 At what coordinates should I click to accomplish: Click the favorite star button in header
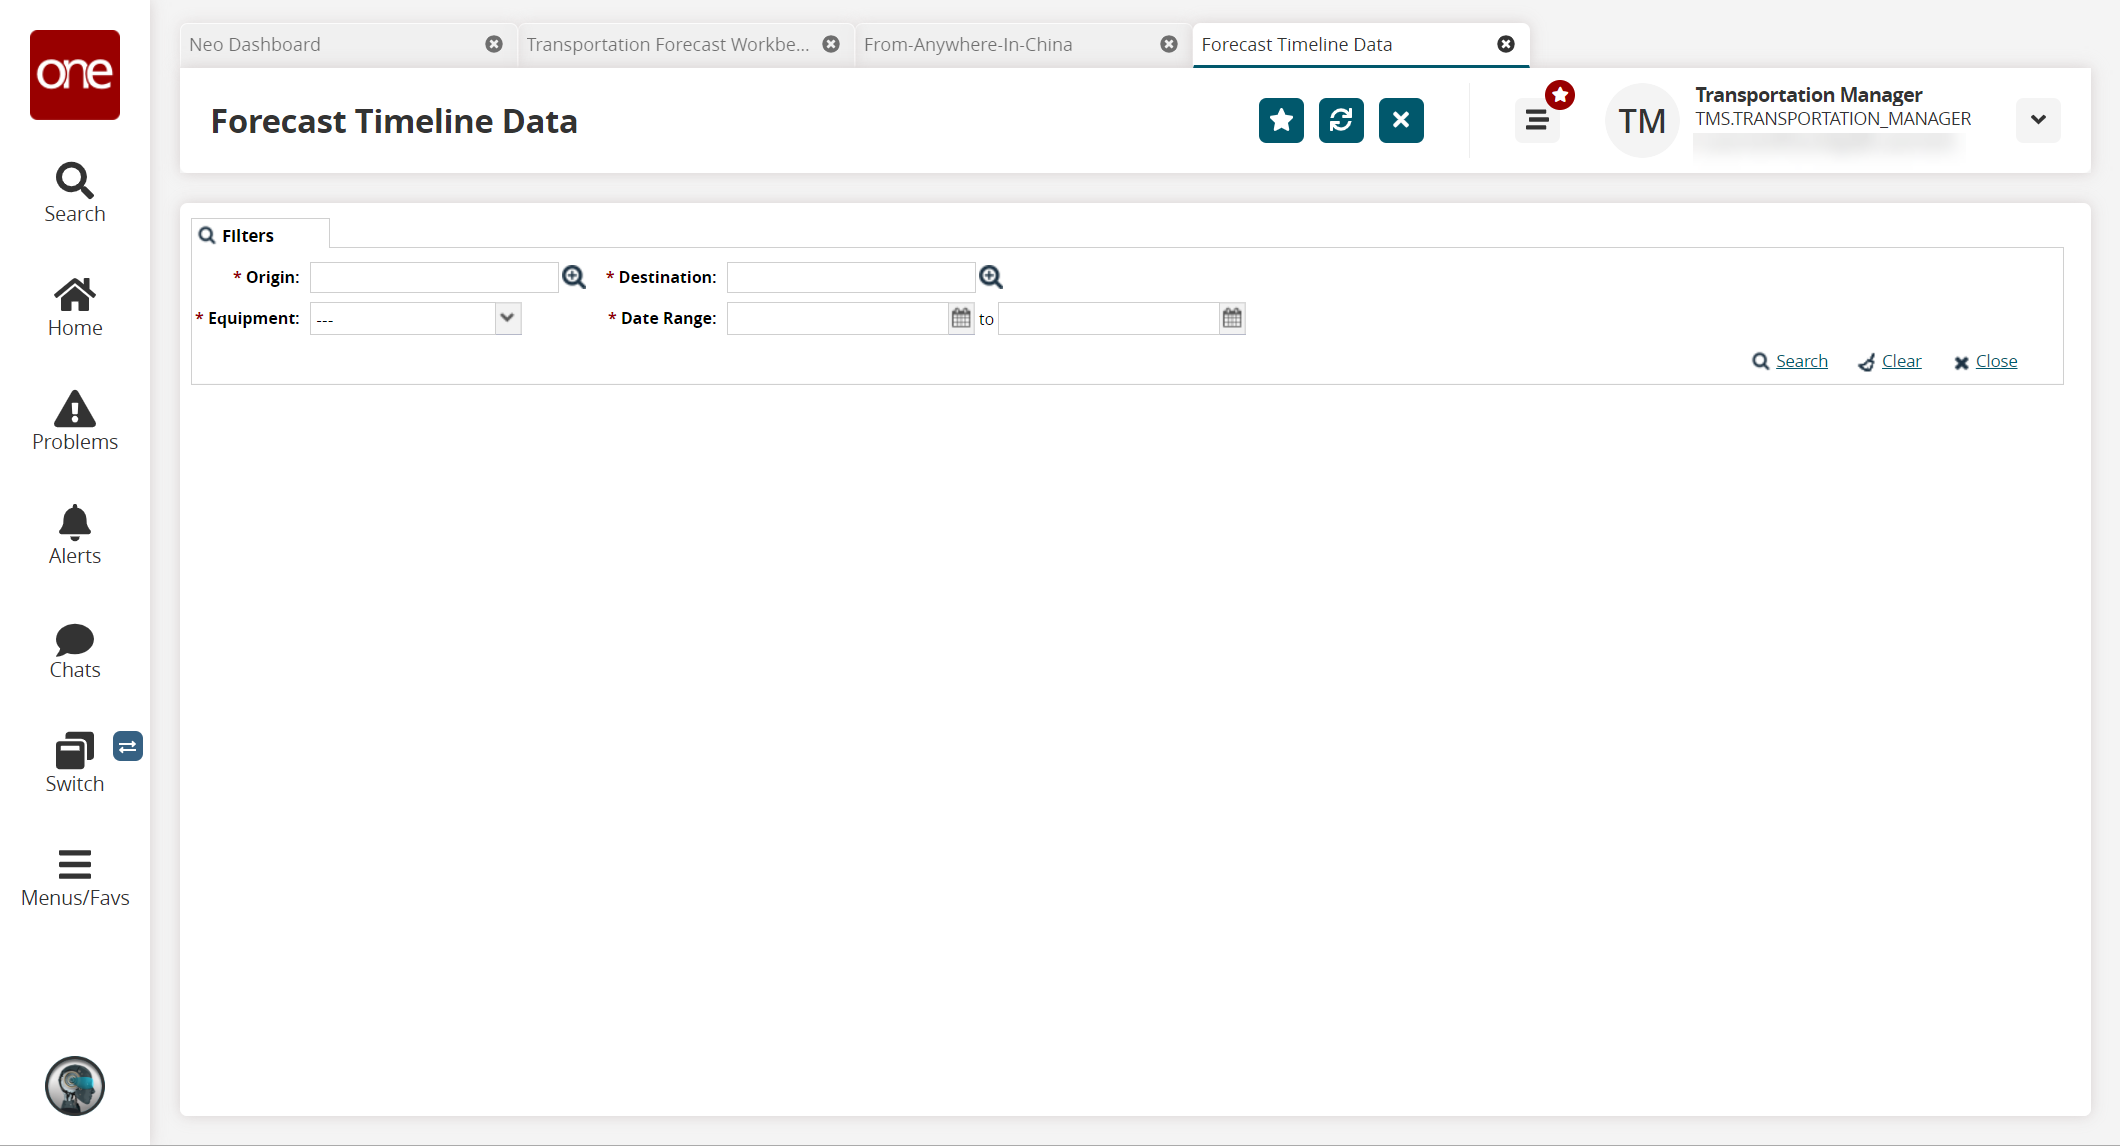1281,121
